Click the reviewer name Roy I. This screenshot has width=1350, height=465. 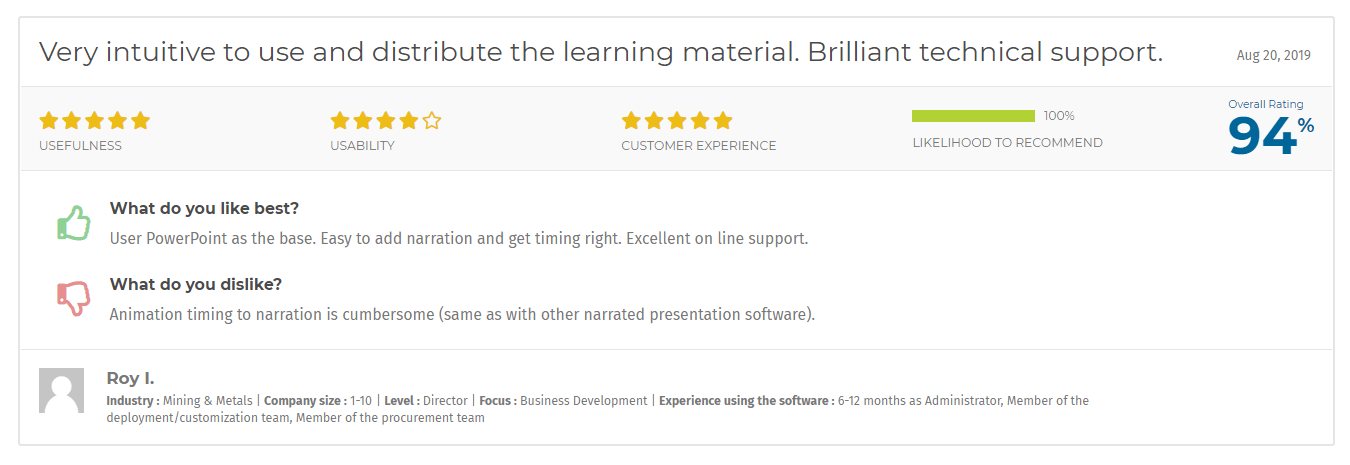click(130, 378)
